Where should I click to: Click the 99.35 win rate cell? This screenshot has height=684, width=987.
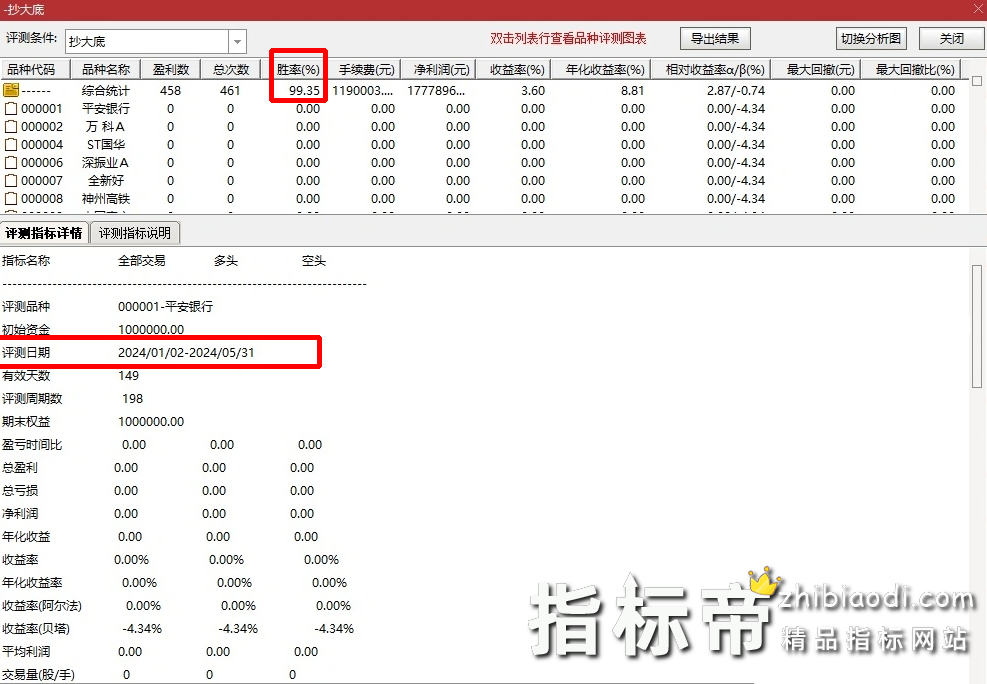point(305,91)
